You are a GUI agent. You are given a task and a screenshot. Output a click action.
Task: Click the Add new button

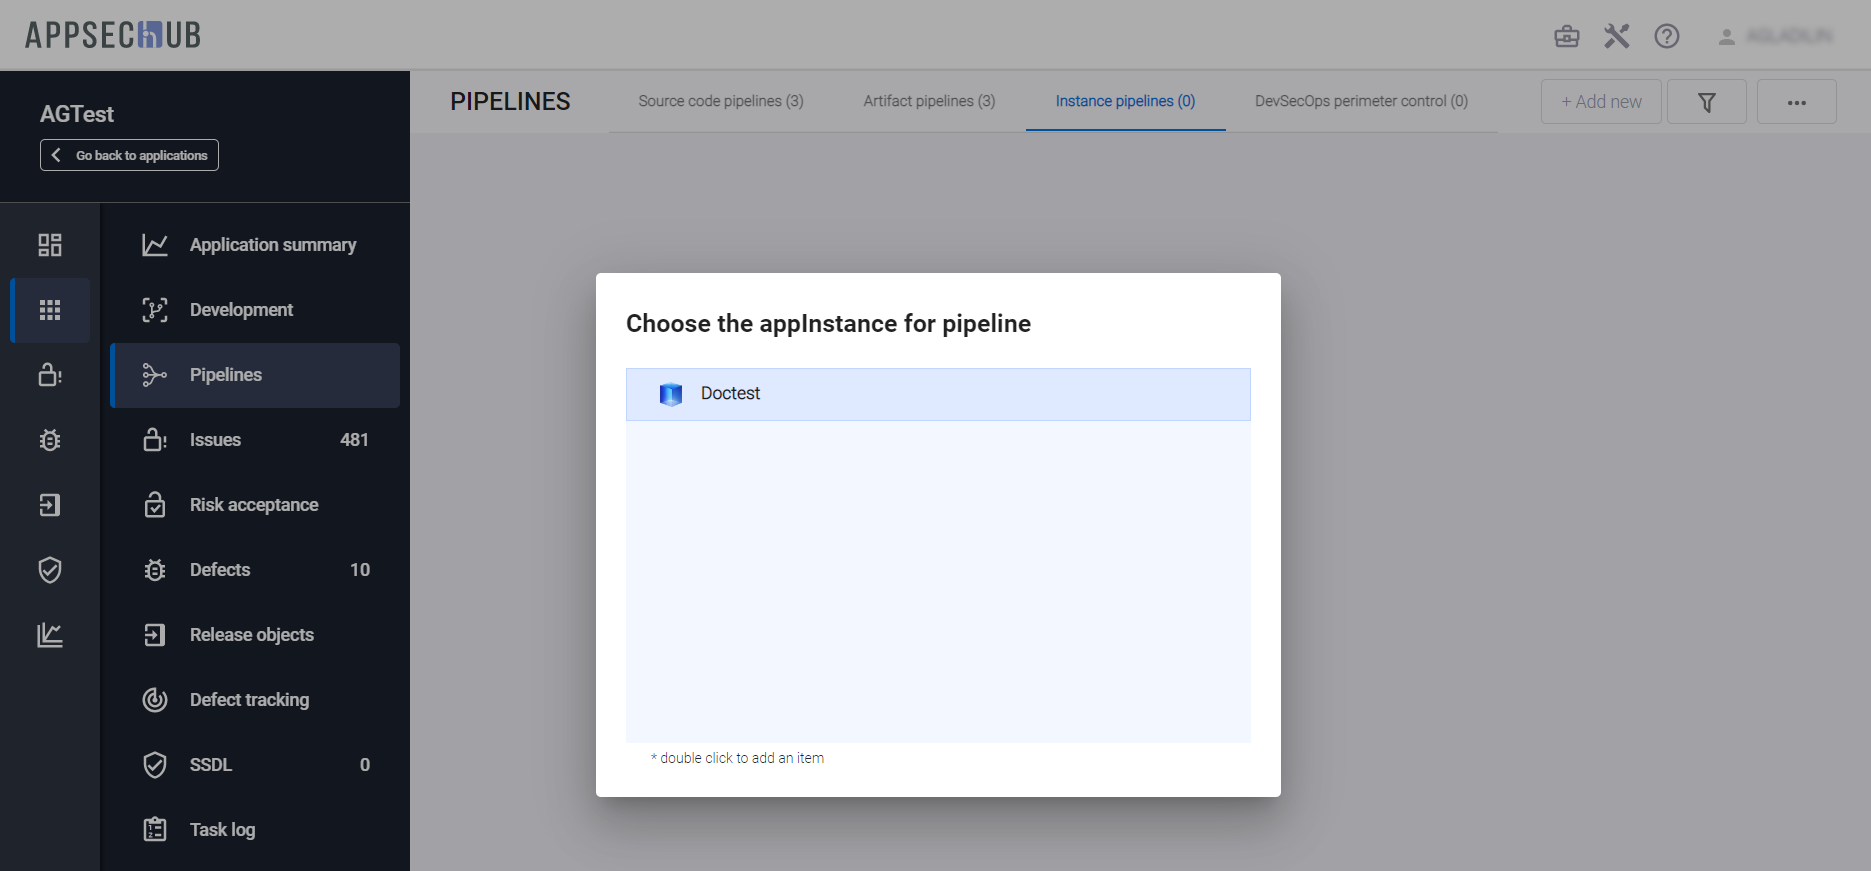[1601, 102]
